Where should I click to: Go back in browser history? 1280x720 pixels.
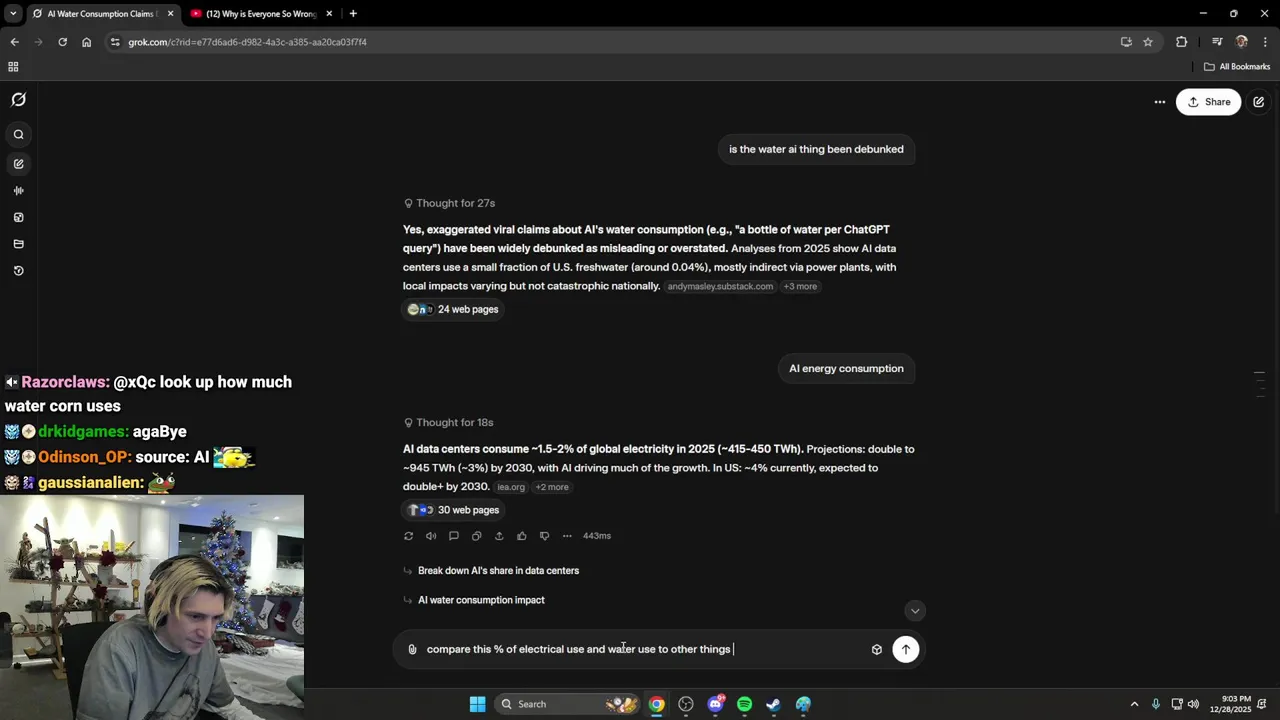[x=14, y=42]
